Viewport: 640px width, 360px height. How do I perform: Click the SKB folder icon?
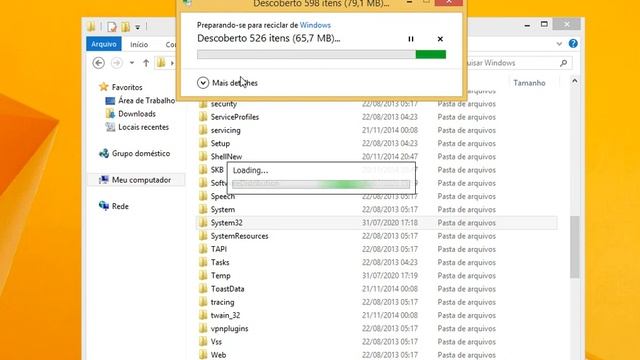[203, 170]
